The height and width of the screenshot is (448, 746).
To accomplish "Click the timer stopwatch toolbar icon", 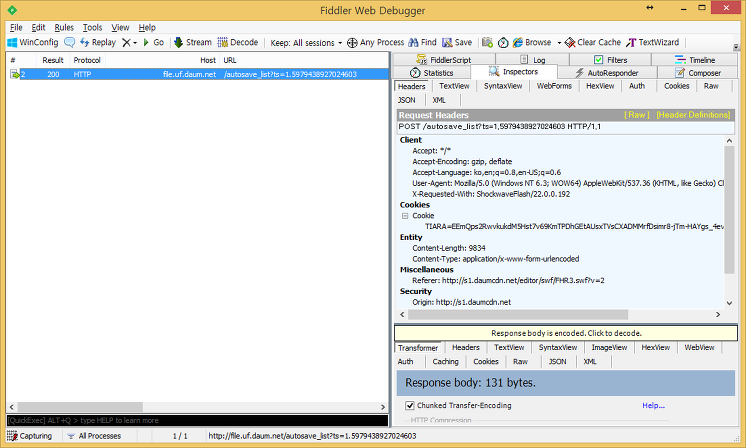I will 503,43.
